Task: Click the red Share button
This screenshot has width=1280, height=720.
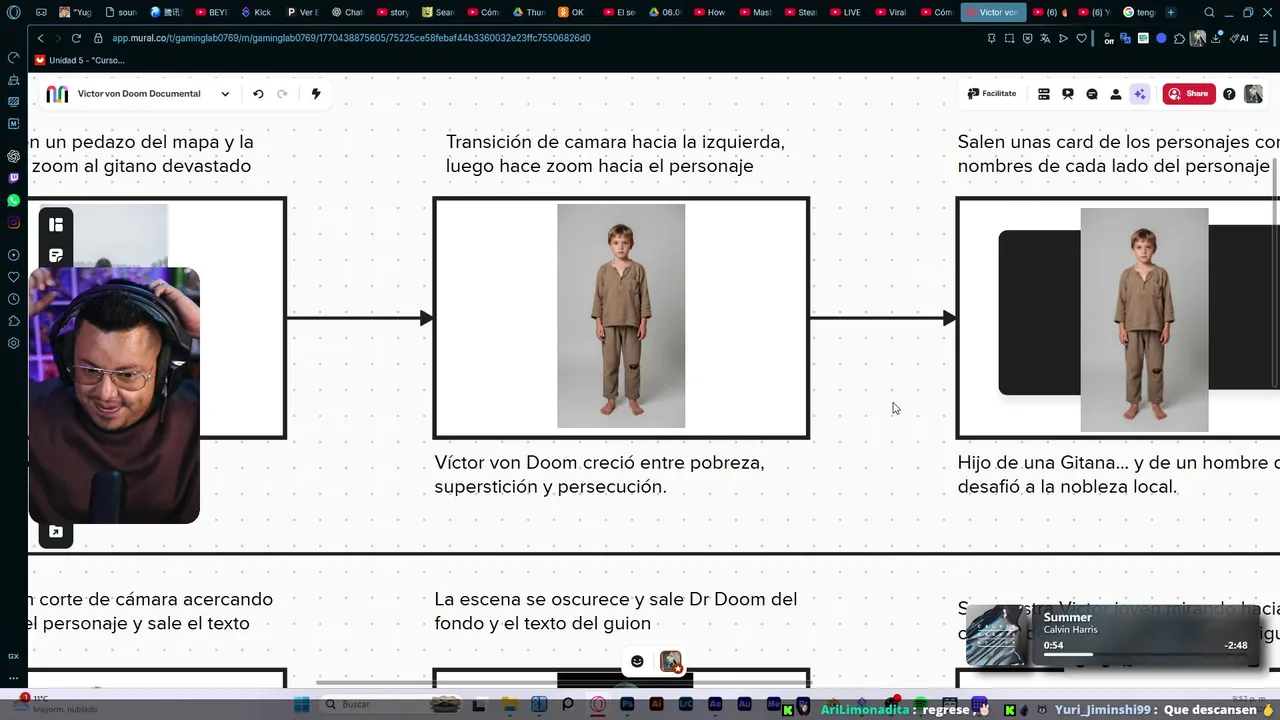Action: (1189, 94)
